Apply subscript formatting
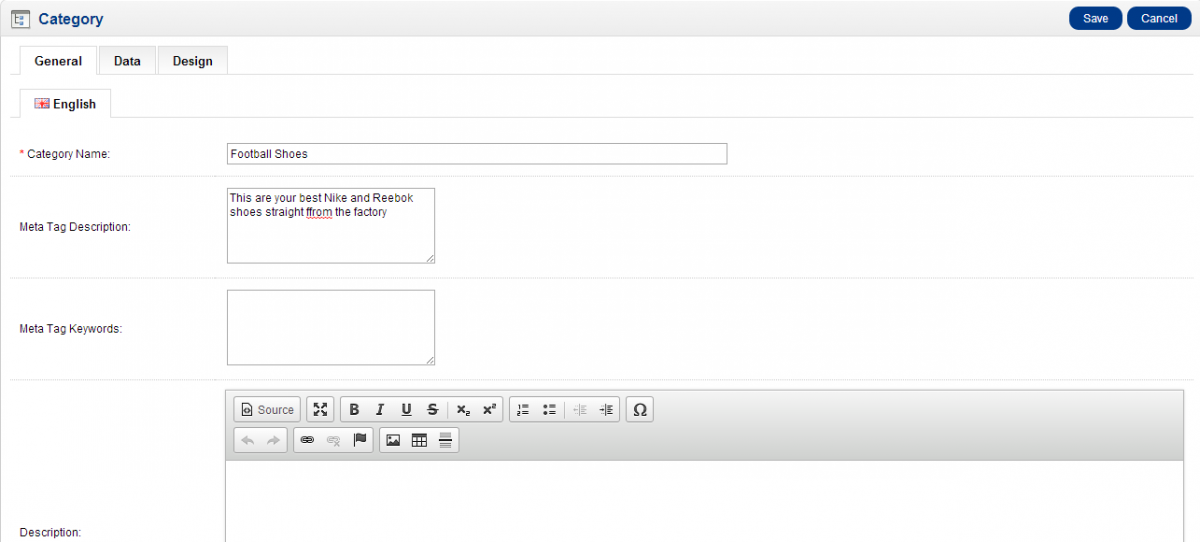This screenshot has height=542, width=1200. pos(463,409)
